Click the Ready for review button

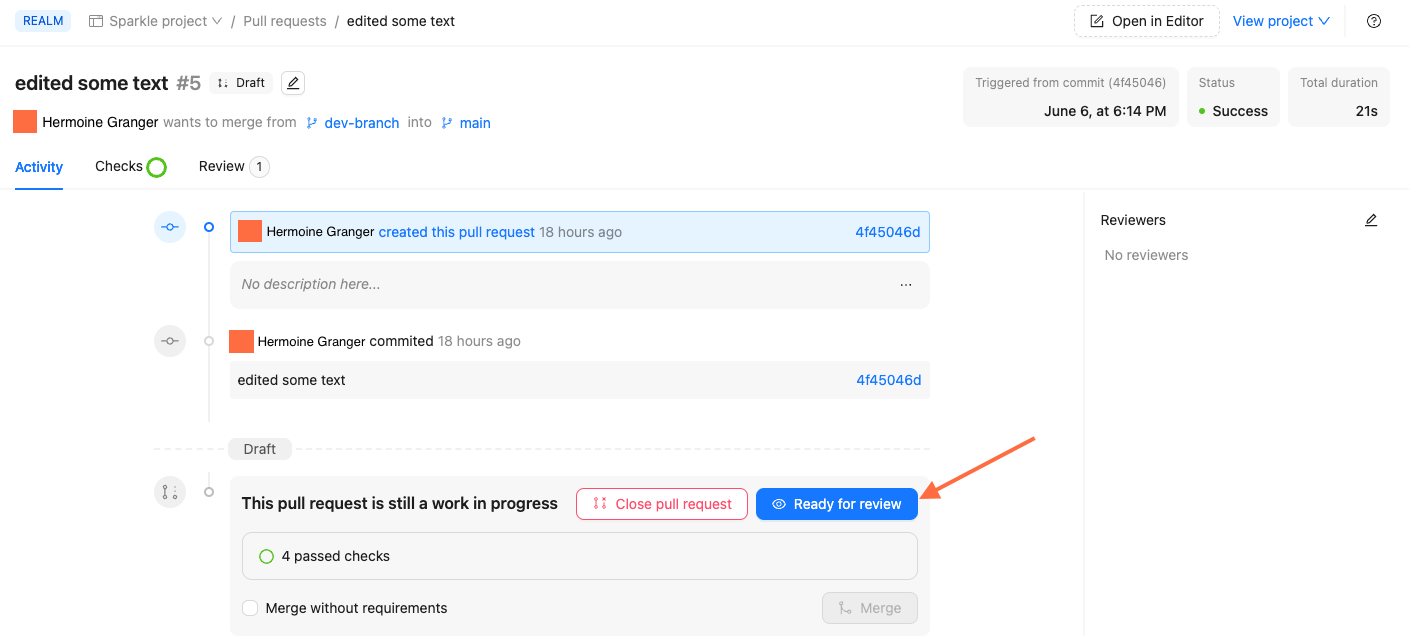(x=836, y=504)
